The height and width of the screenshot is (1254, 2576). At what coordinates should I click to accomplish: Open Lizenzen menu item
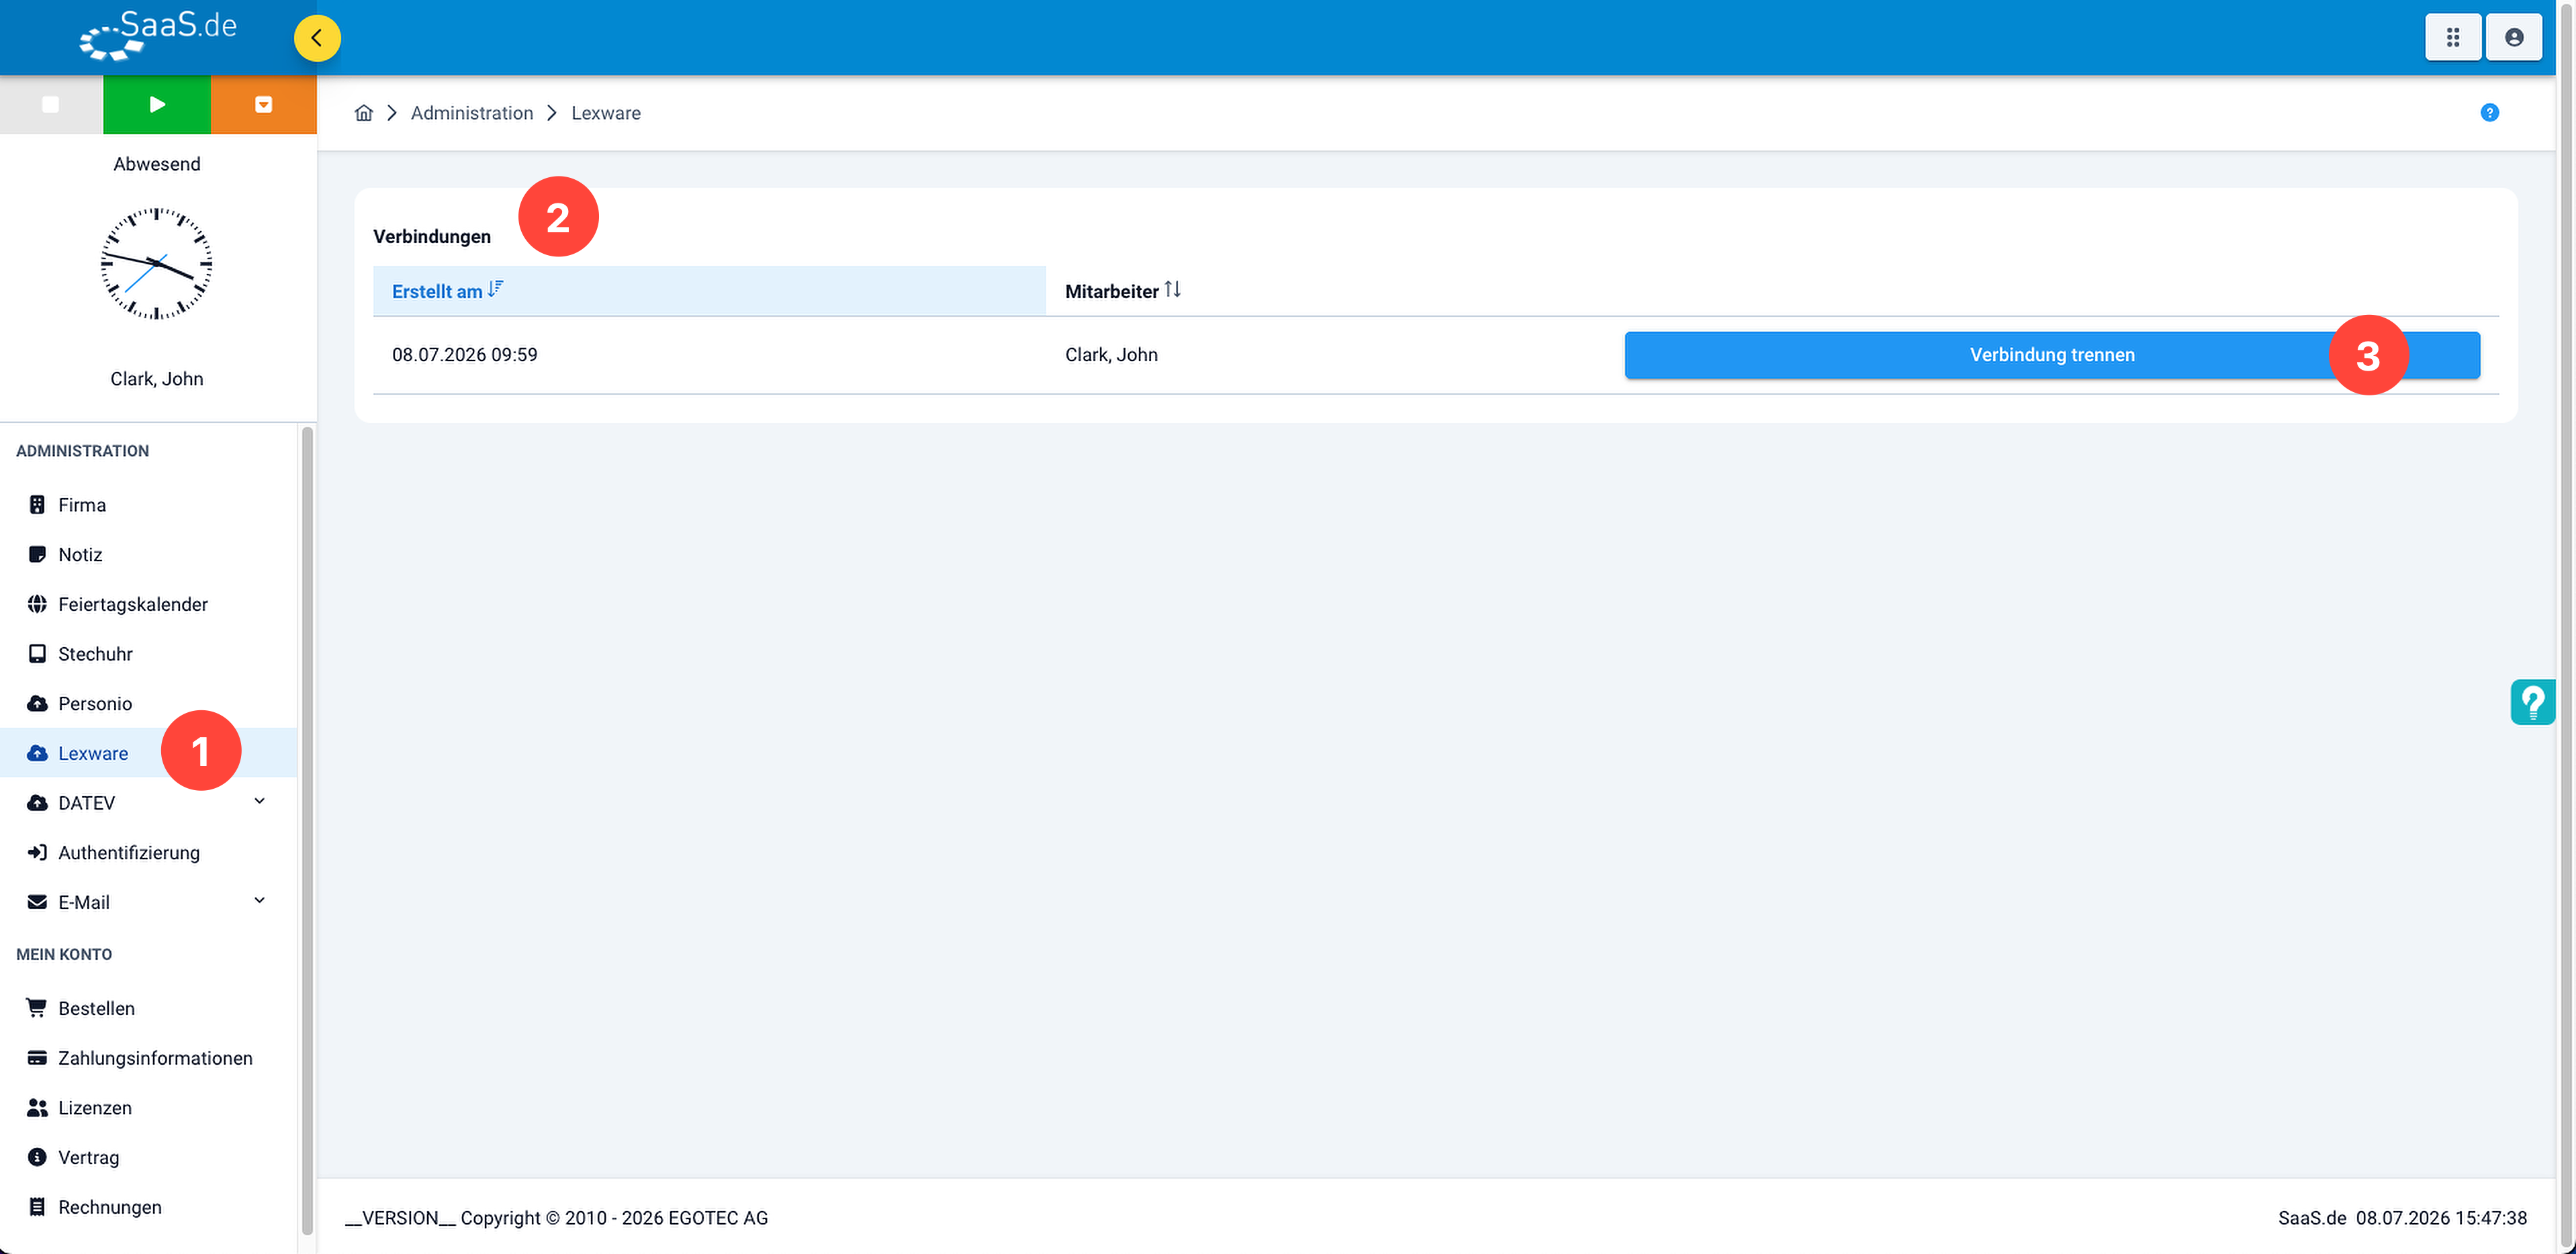(148, 1108)
